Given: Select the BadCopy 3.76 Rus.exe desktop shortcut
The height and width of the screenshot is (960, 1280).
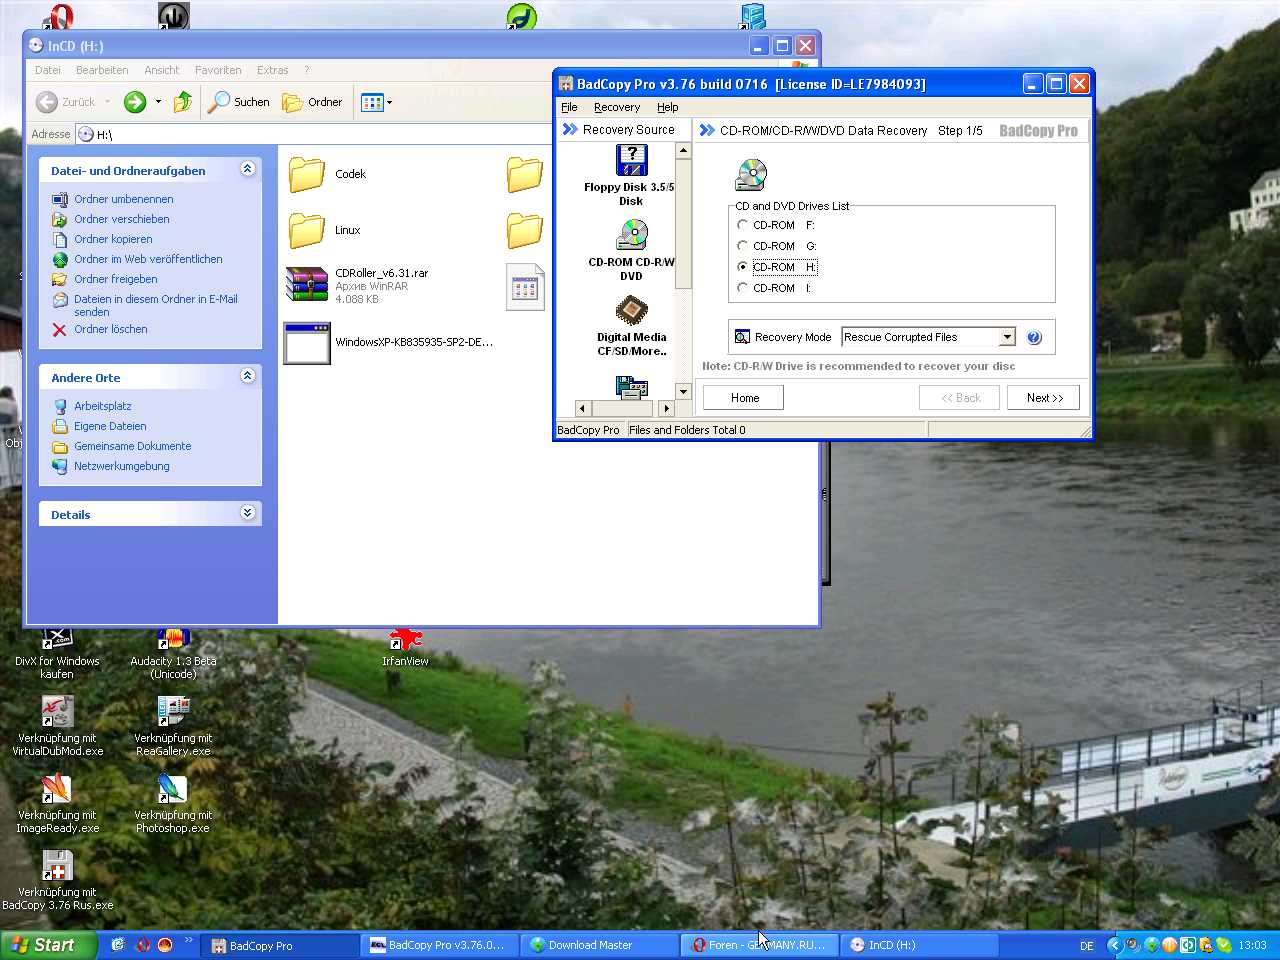Looking at the screenshot, I should pyautogui.click(x=57, y=881).
